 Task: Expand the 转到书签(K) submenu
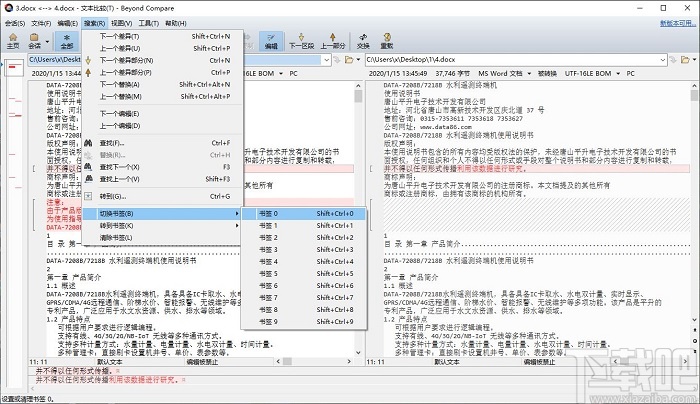[163, 226]
